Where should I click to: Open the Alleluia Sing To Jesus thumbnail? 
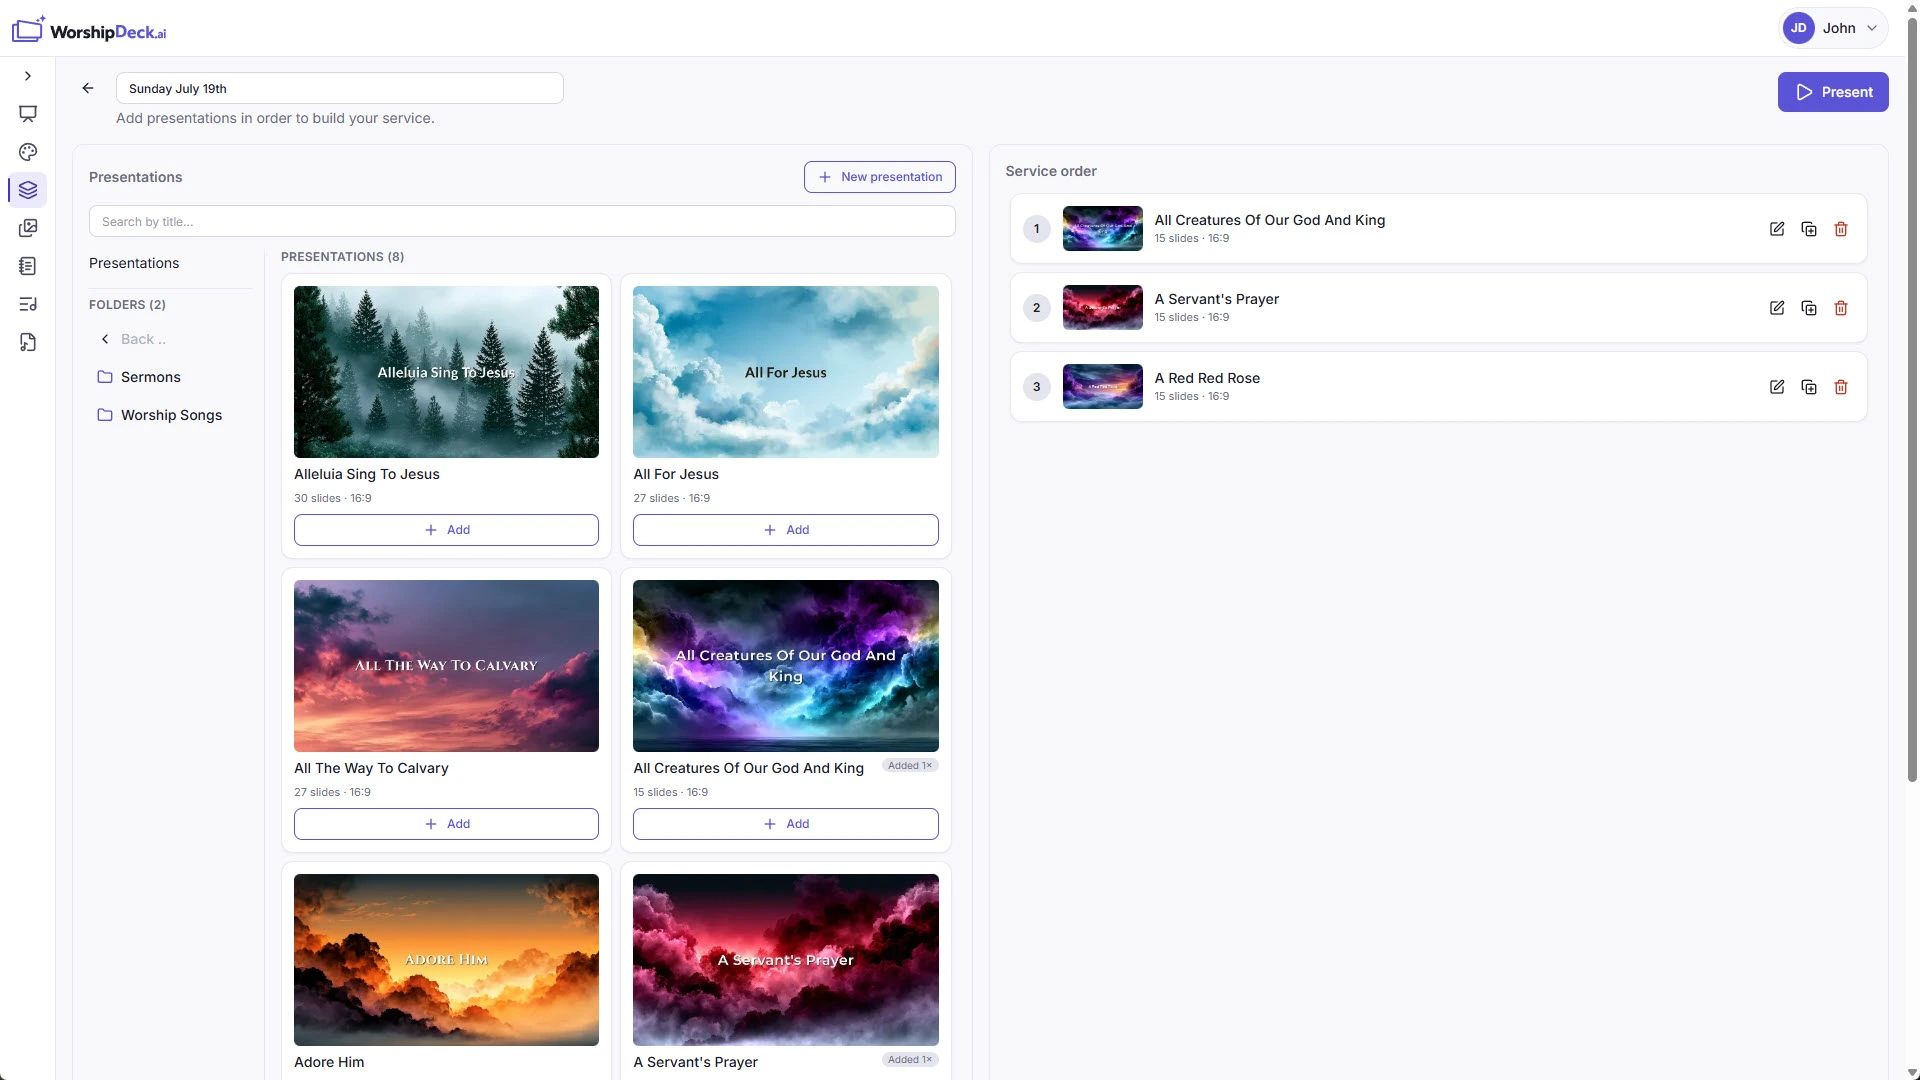tap(446, 372)
